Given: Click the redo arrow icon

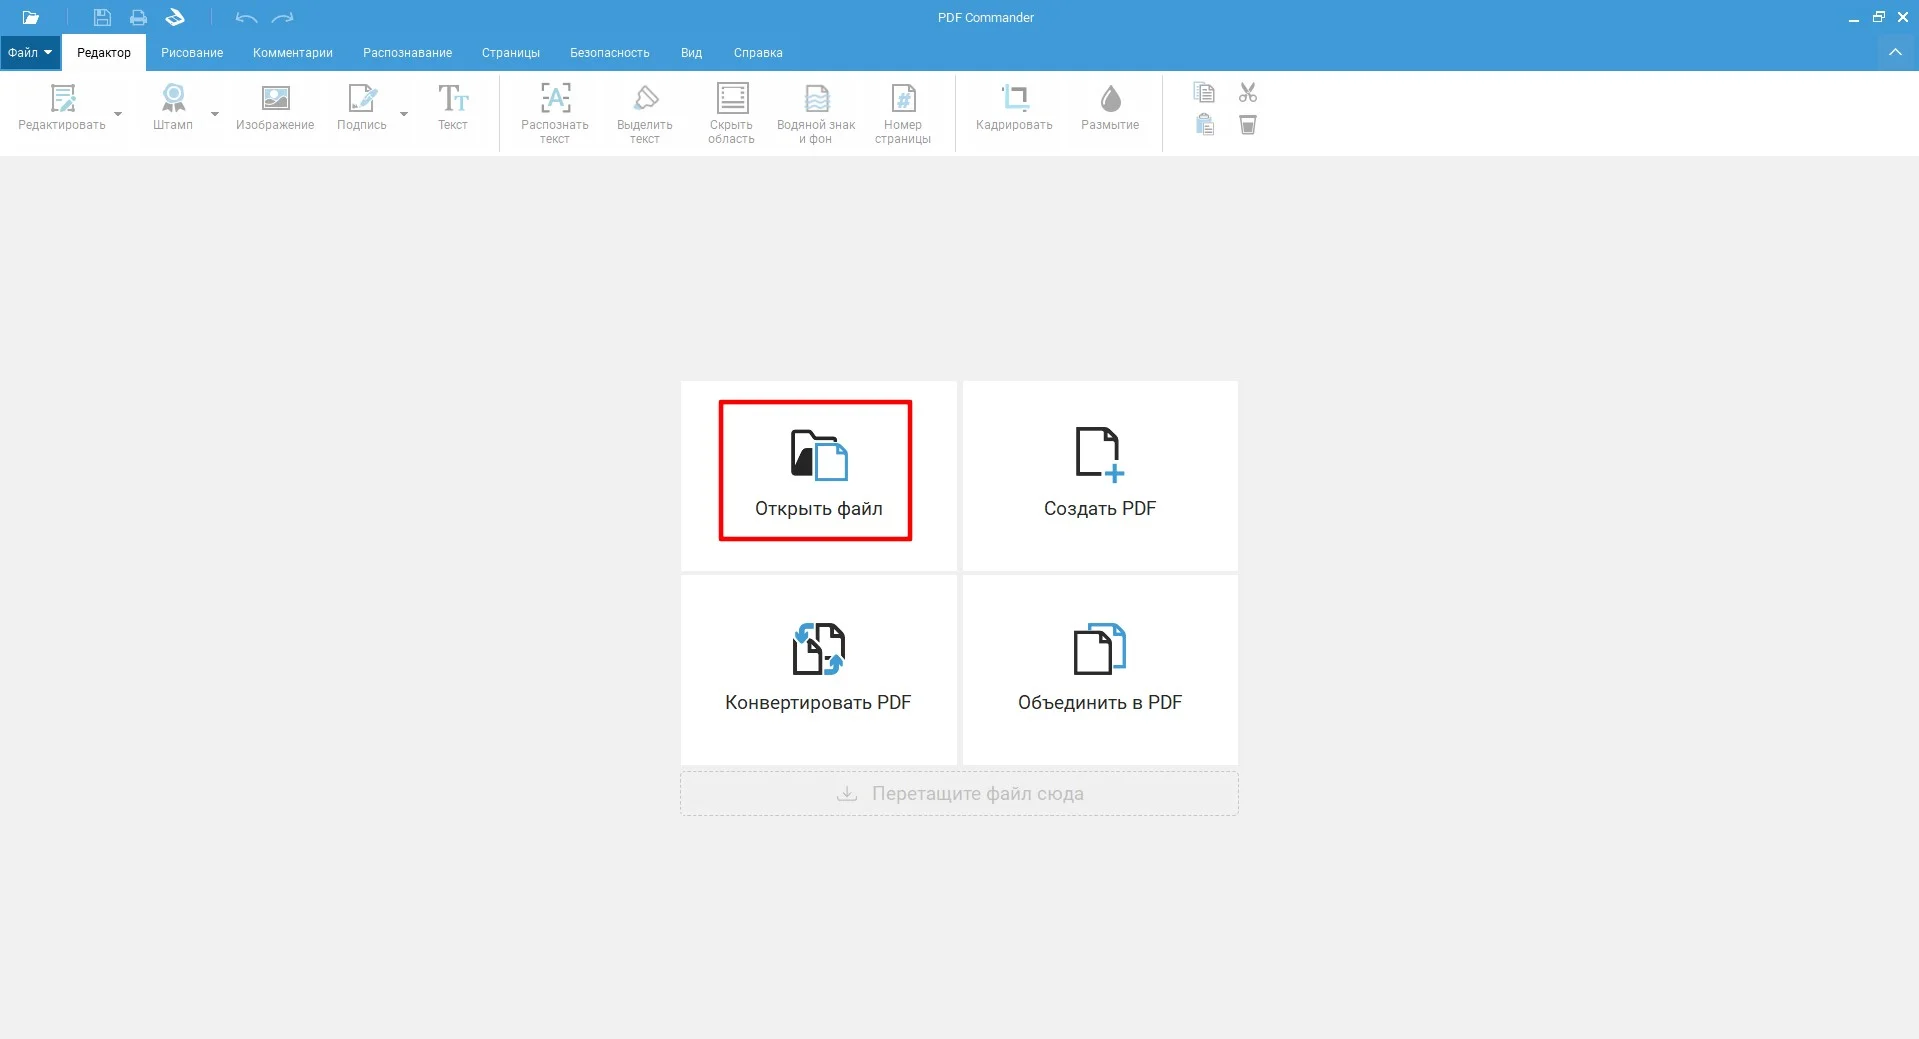Looking at the screenshot, I should coord(282,18).
